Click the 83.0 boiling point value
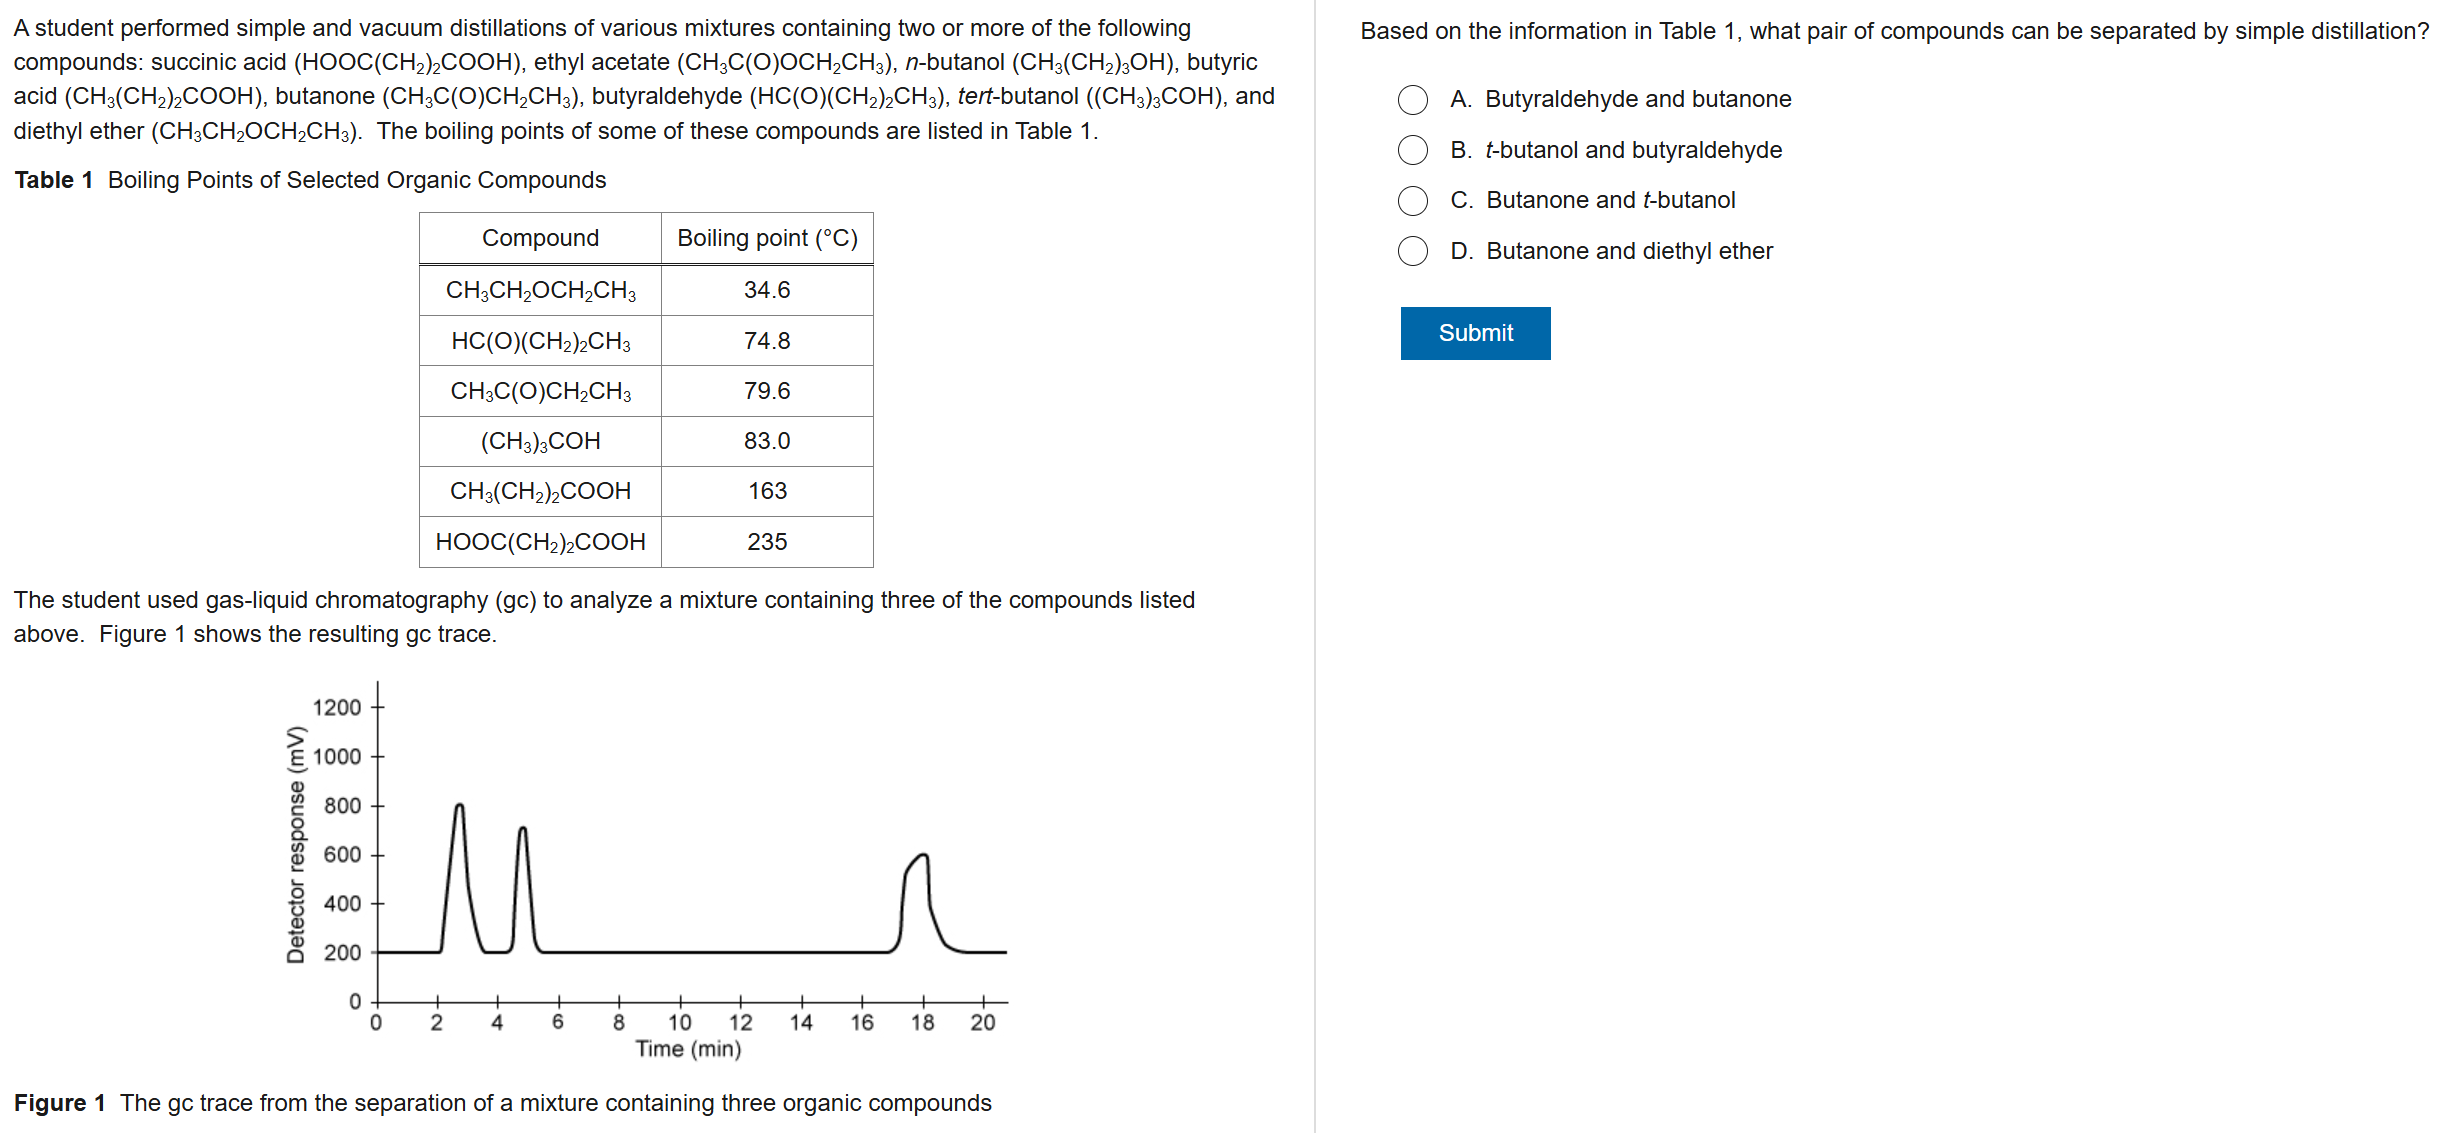This screenshot has width=2446, height=1133. (x=767, y=441)
